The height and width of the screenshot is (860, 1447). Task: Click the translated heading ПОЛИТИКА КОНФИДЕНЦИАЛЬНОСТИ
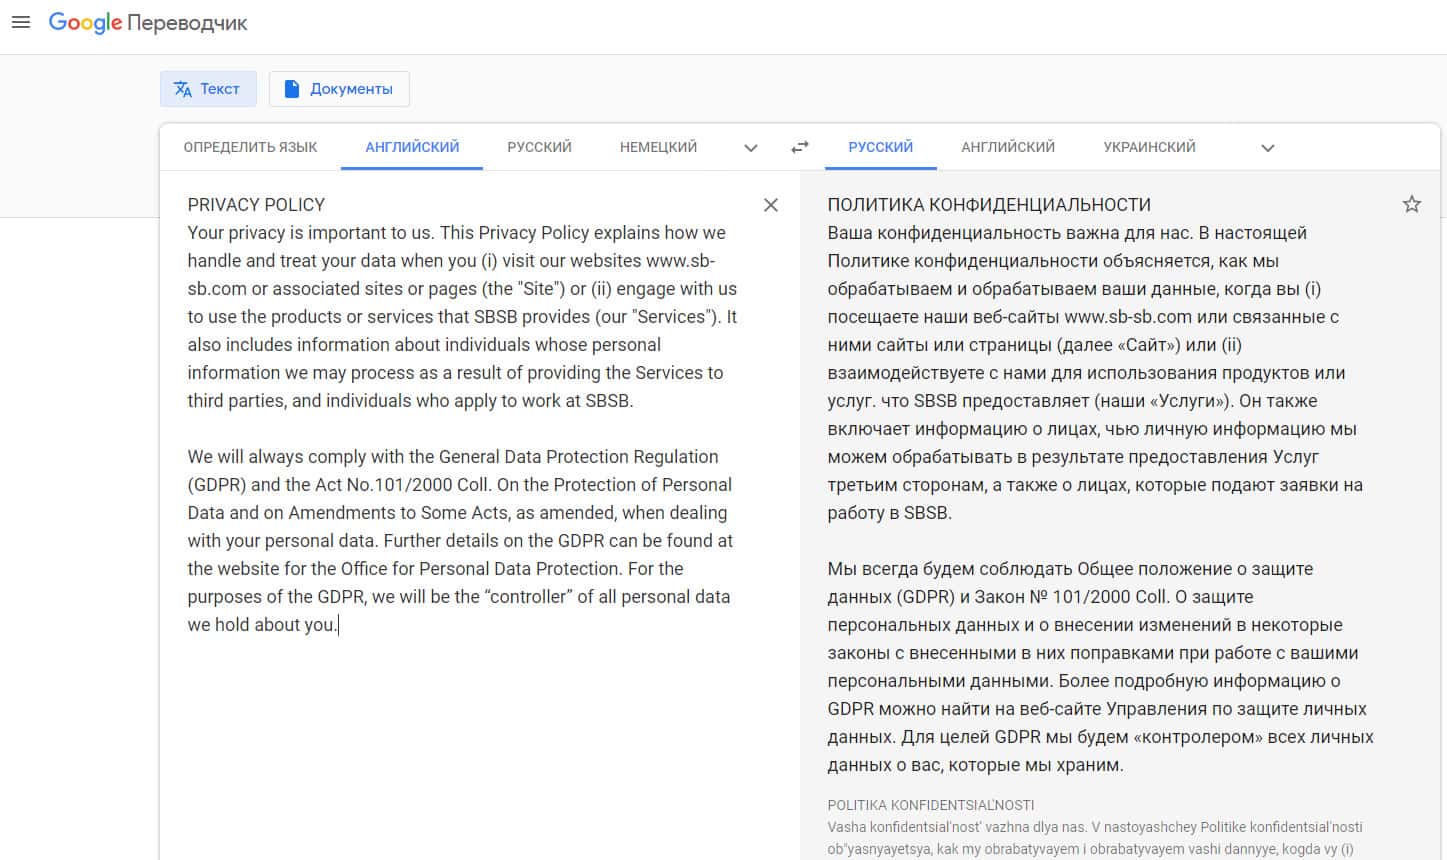989,205
